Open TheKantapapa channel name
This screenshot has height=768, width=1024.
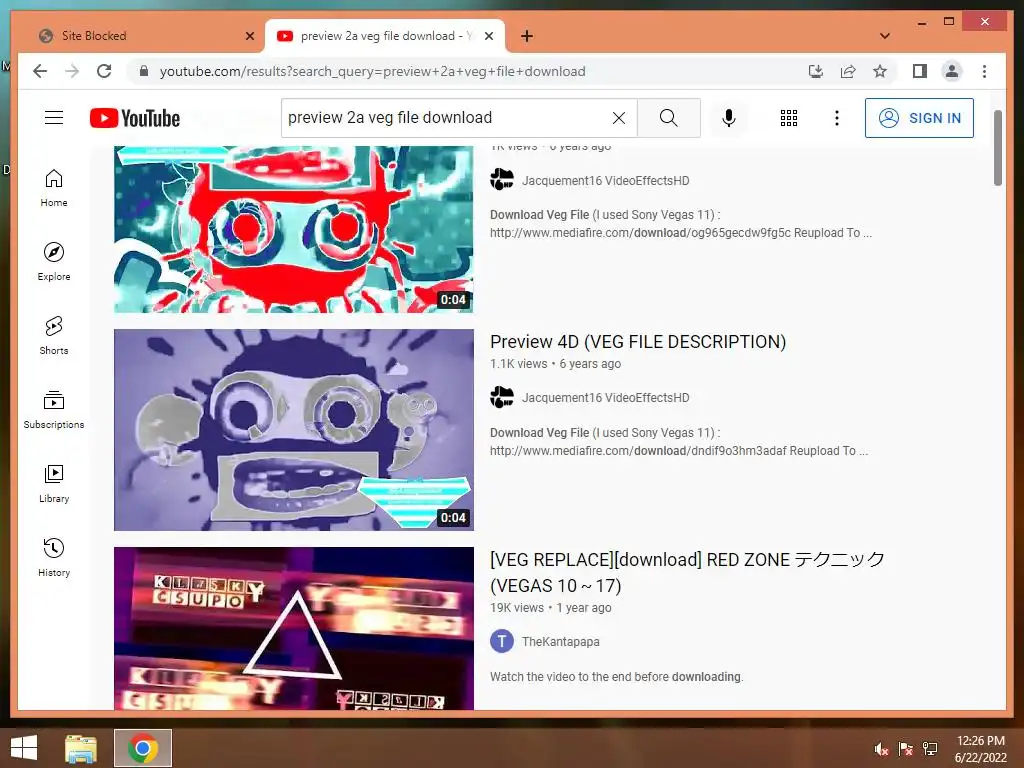pos(560,642)
